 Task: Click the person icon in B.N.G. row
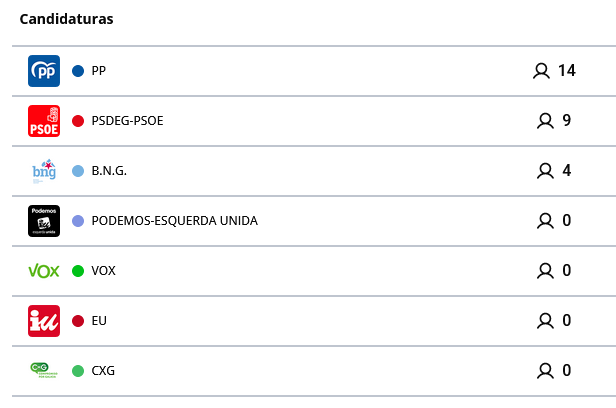(545, 171)
